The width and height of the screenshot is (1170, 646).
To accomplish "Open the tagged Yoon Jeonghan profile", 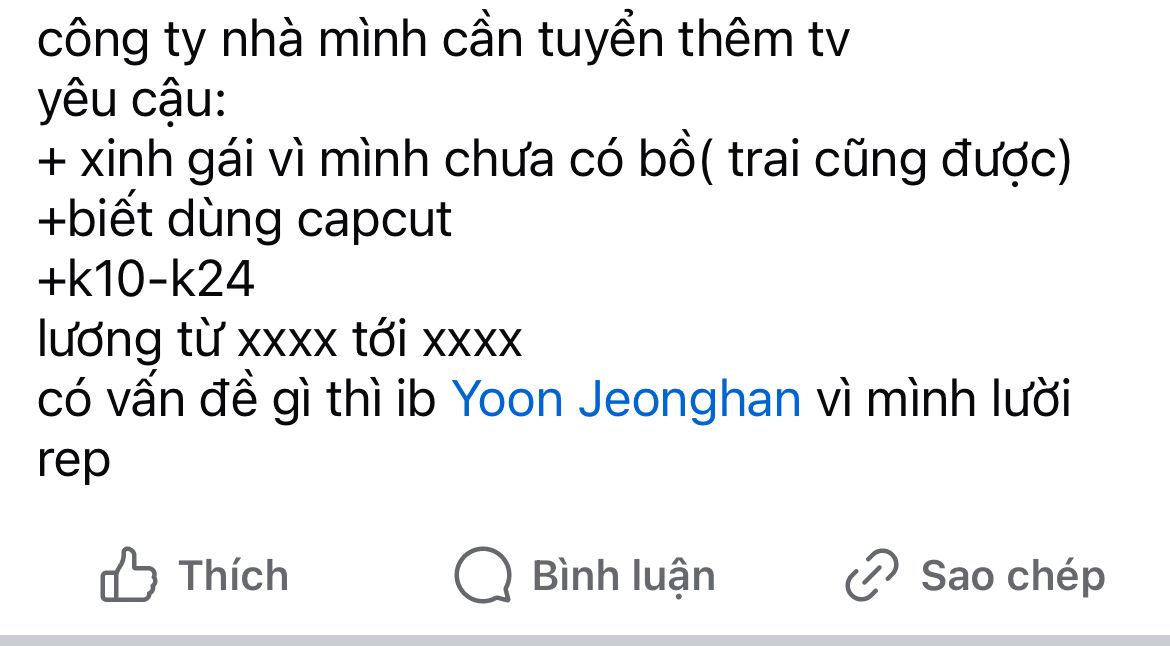I will click(626, 399).
